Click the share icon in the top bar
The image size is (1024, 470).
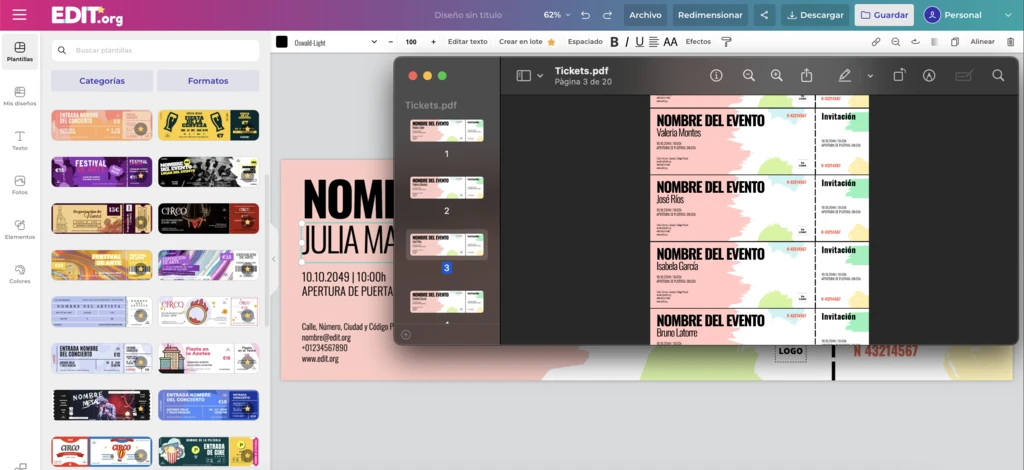[765, 15]
